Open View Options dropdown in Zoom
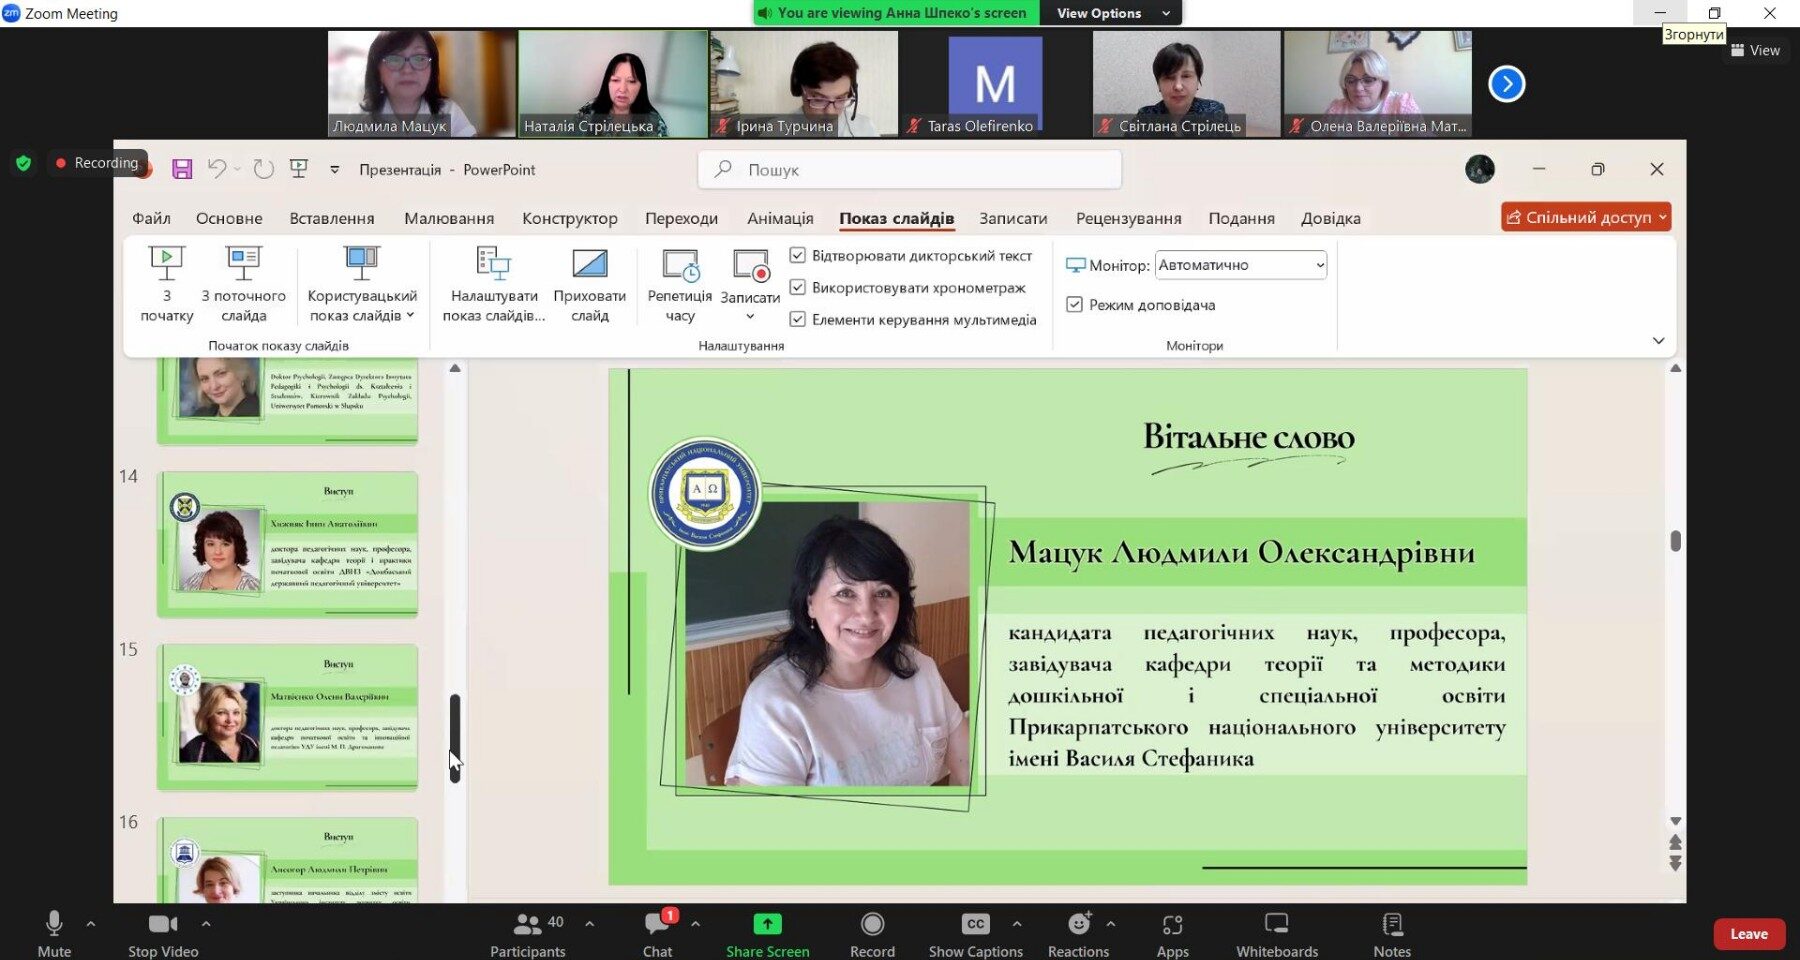The height and width of the screenshot is (960, 1800). click(1111, 13)
